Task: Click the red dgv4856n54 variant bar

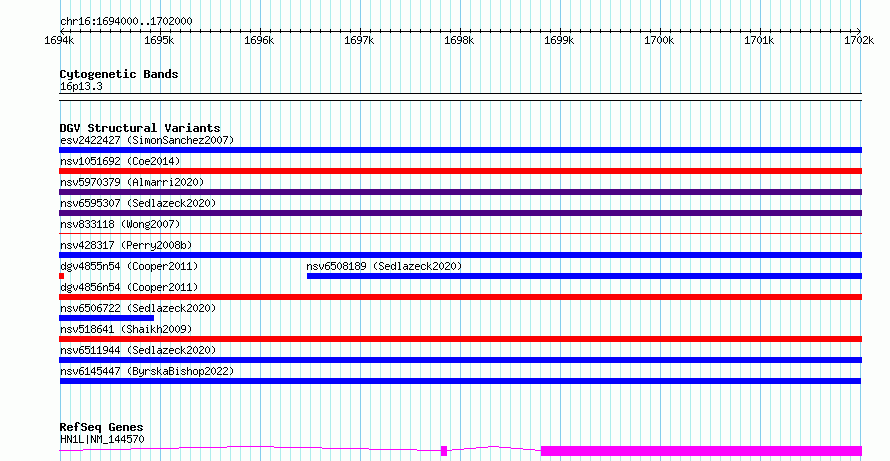Action: click(x=460, y=297)
